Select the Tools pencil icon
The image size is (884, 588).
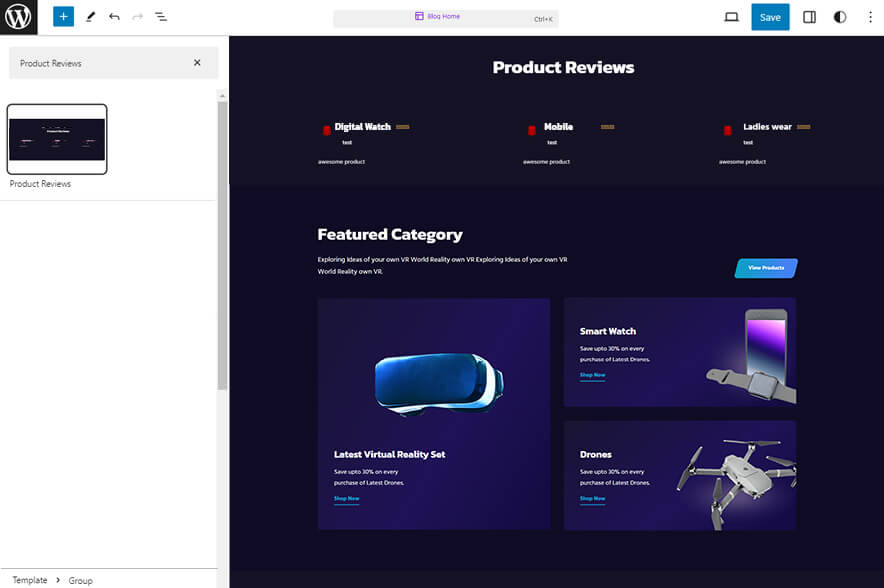[89, 16]
